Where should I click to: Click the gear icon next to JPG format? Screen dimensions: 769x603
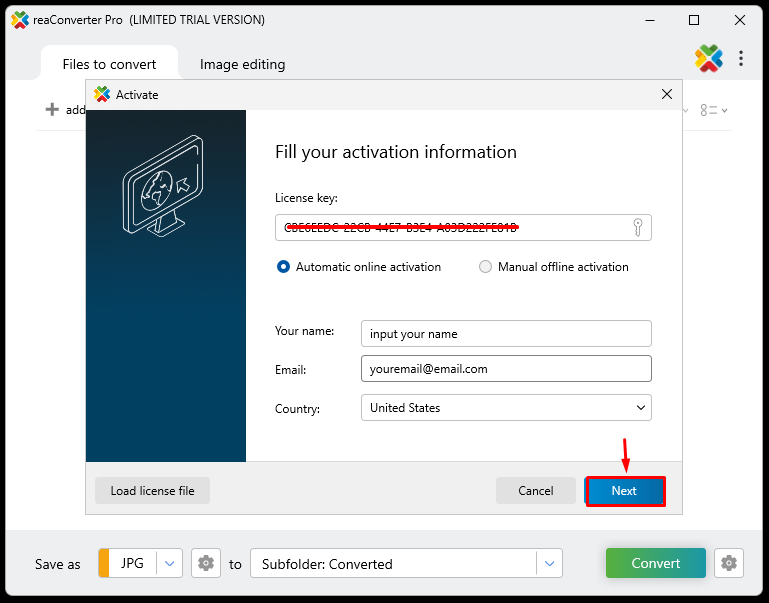coord(206,564)
